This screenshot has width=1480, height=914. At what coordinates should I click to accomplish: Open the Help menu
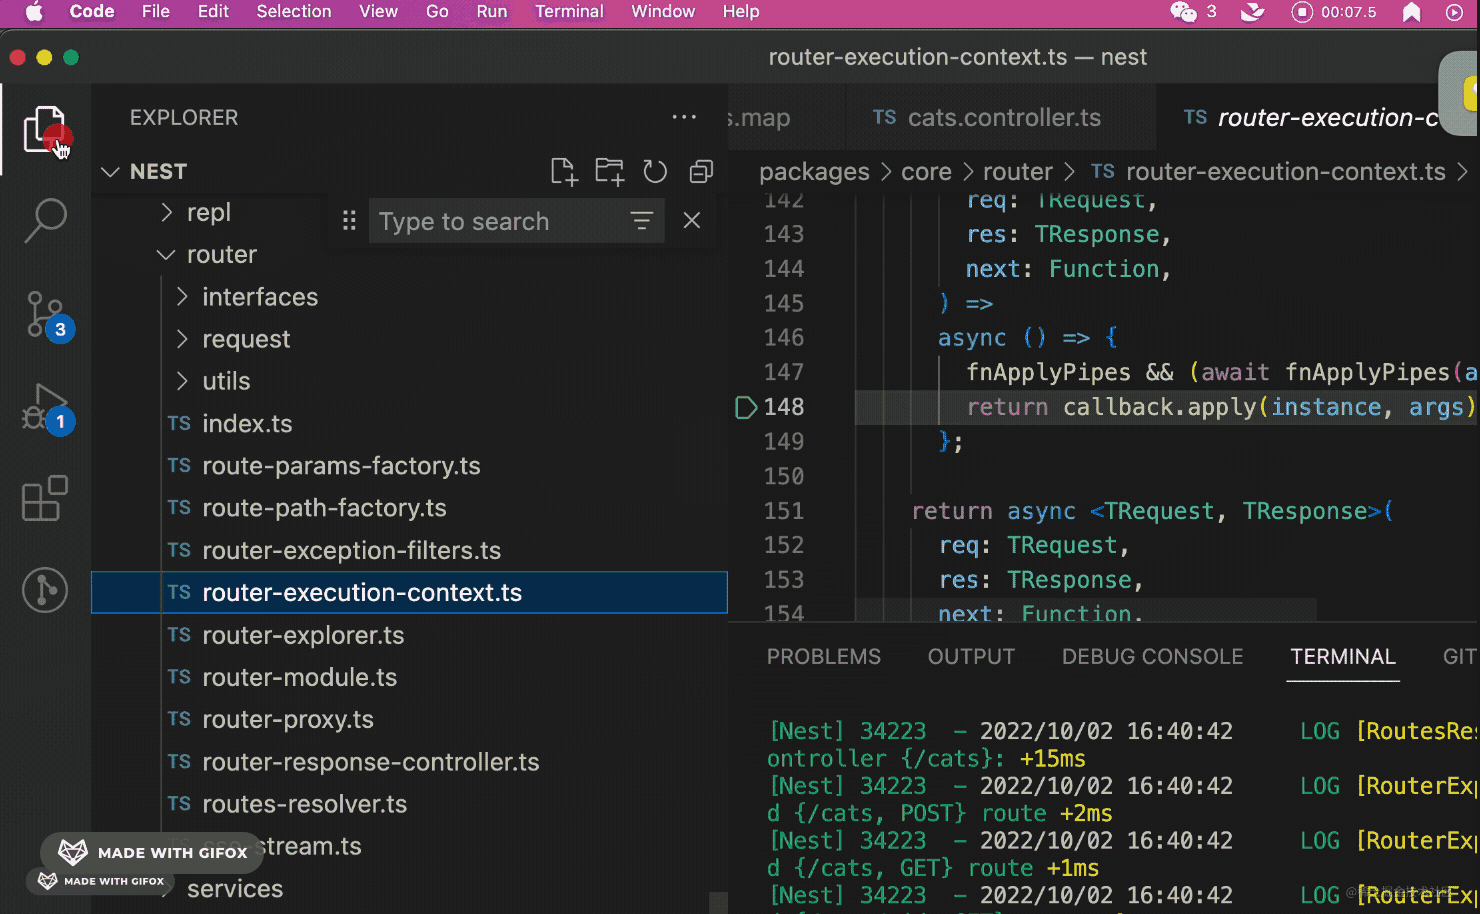pyautogui.click(x=741, y=12)
